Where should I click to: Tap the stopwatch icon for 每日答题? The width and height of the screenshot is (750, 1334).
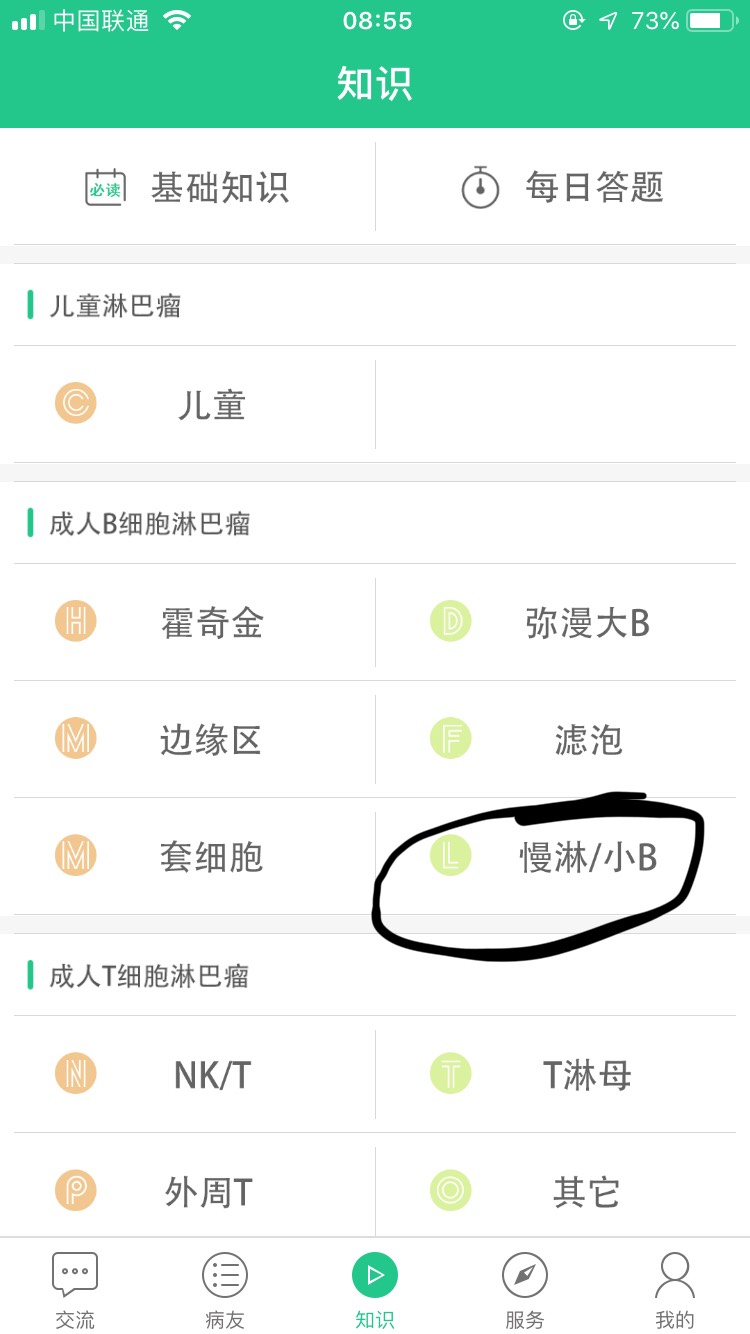point(480,187)
